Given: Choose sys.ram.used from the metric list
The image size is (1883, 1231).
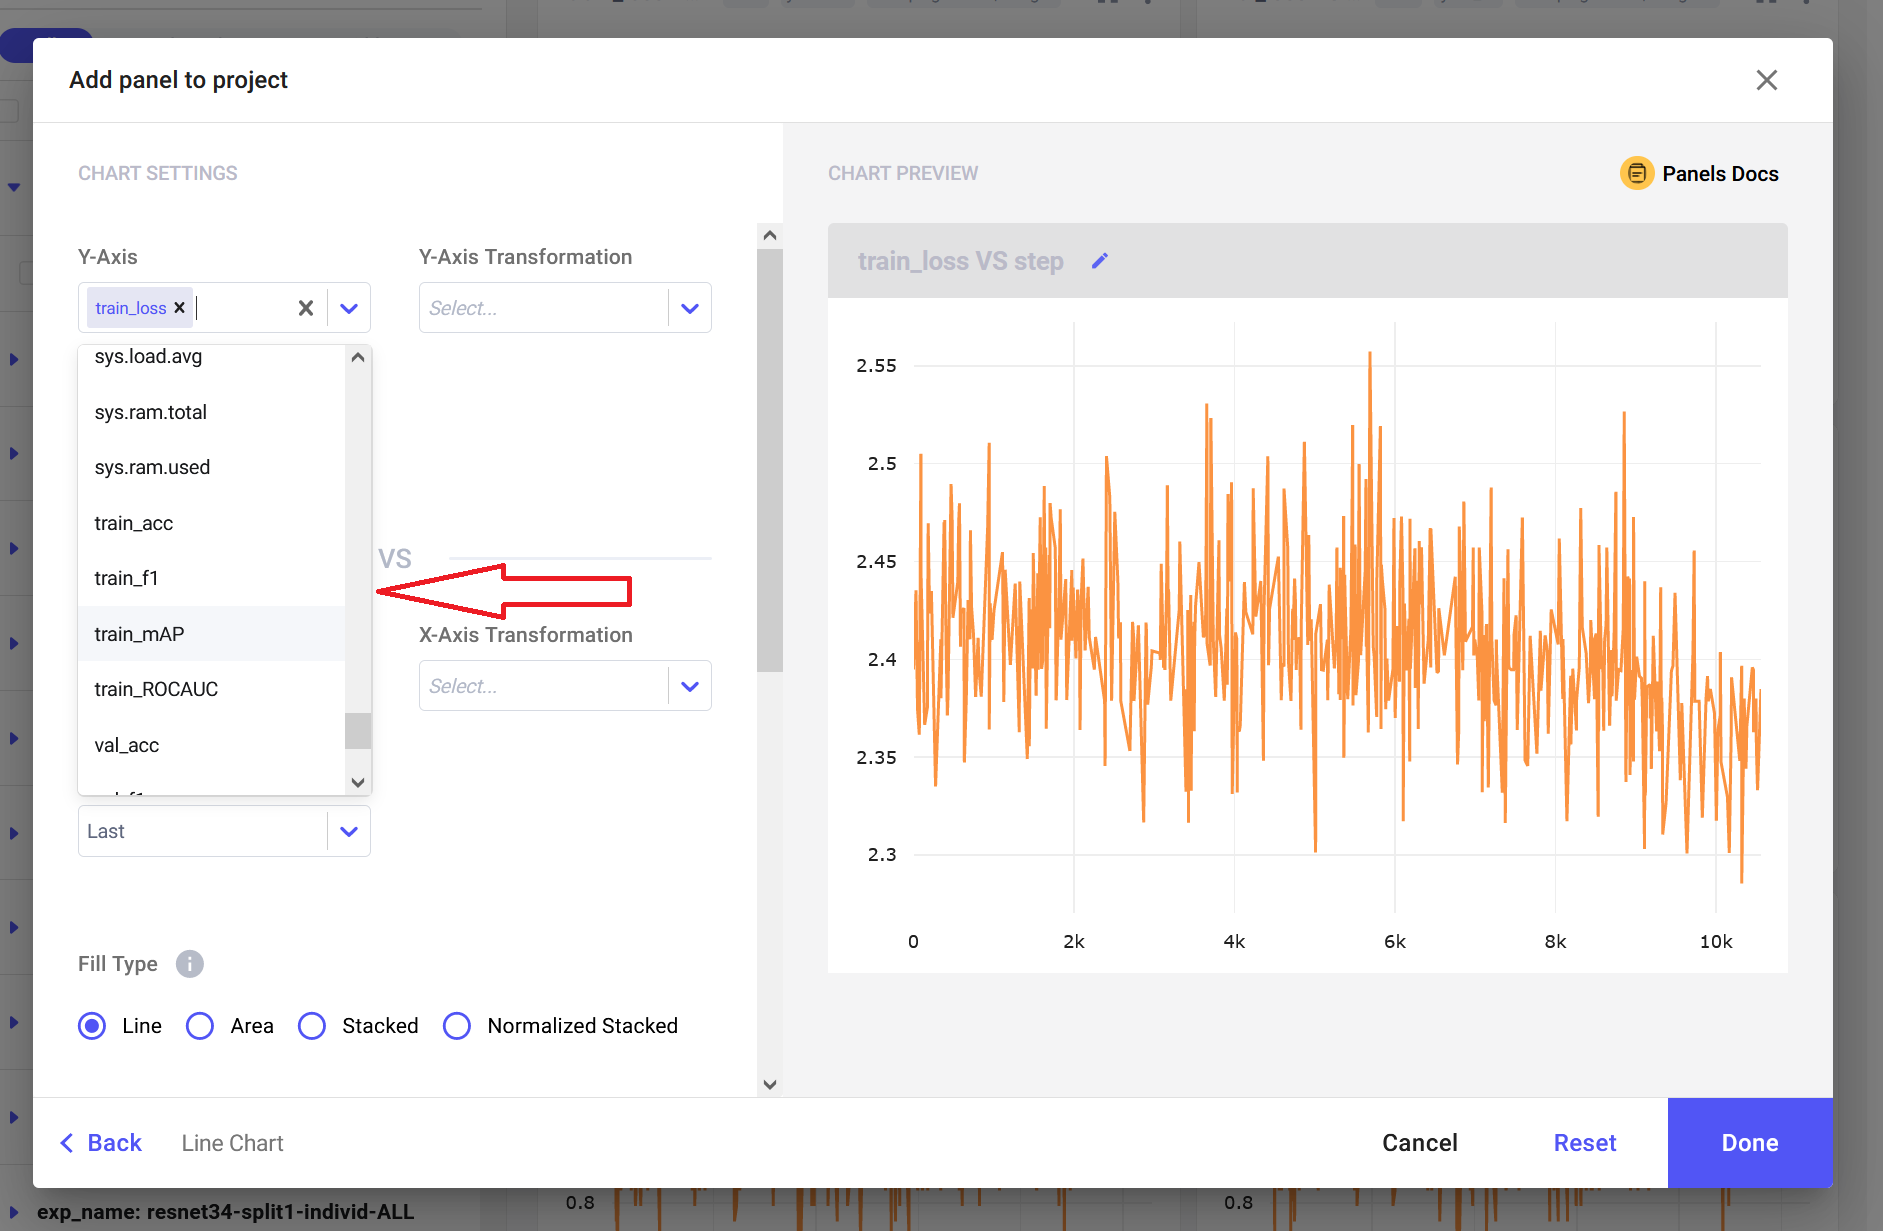Looking at the screenshot, I should point(211,468).
